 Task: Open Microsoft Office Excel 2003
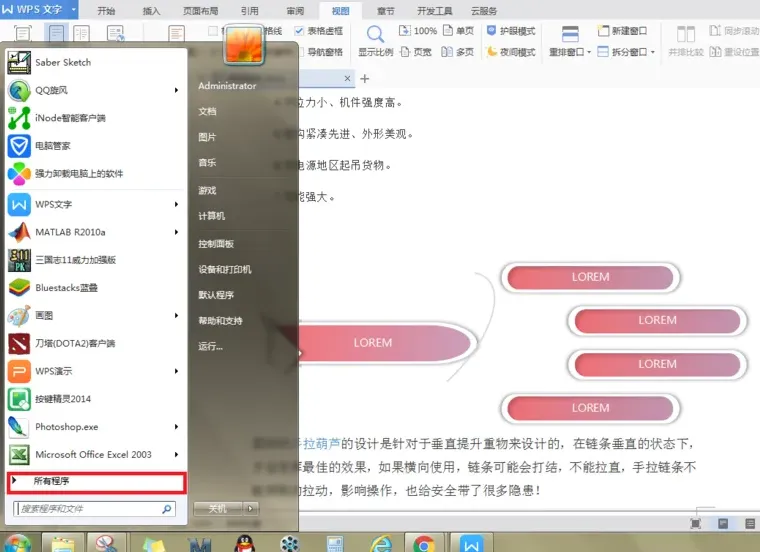[96, 455]
